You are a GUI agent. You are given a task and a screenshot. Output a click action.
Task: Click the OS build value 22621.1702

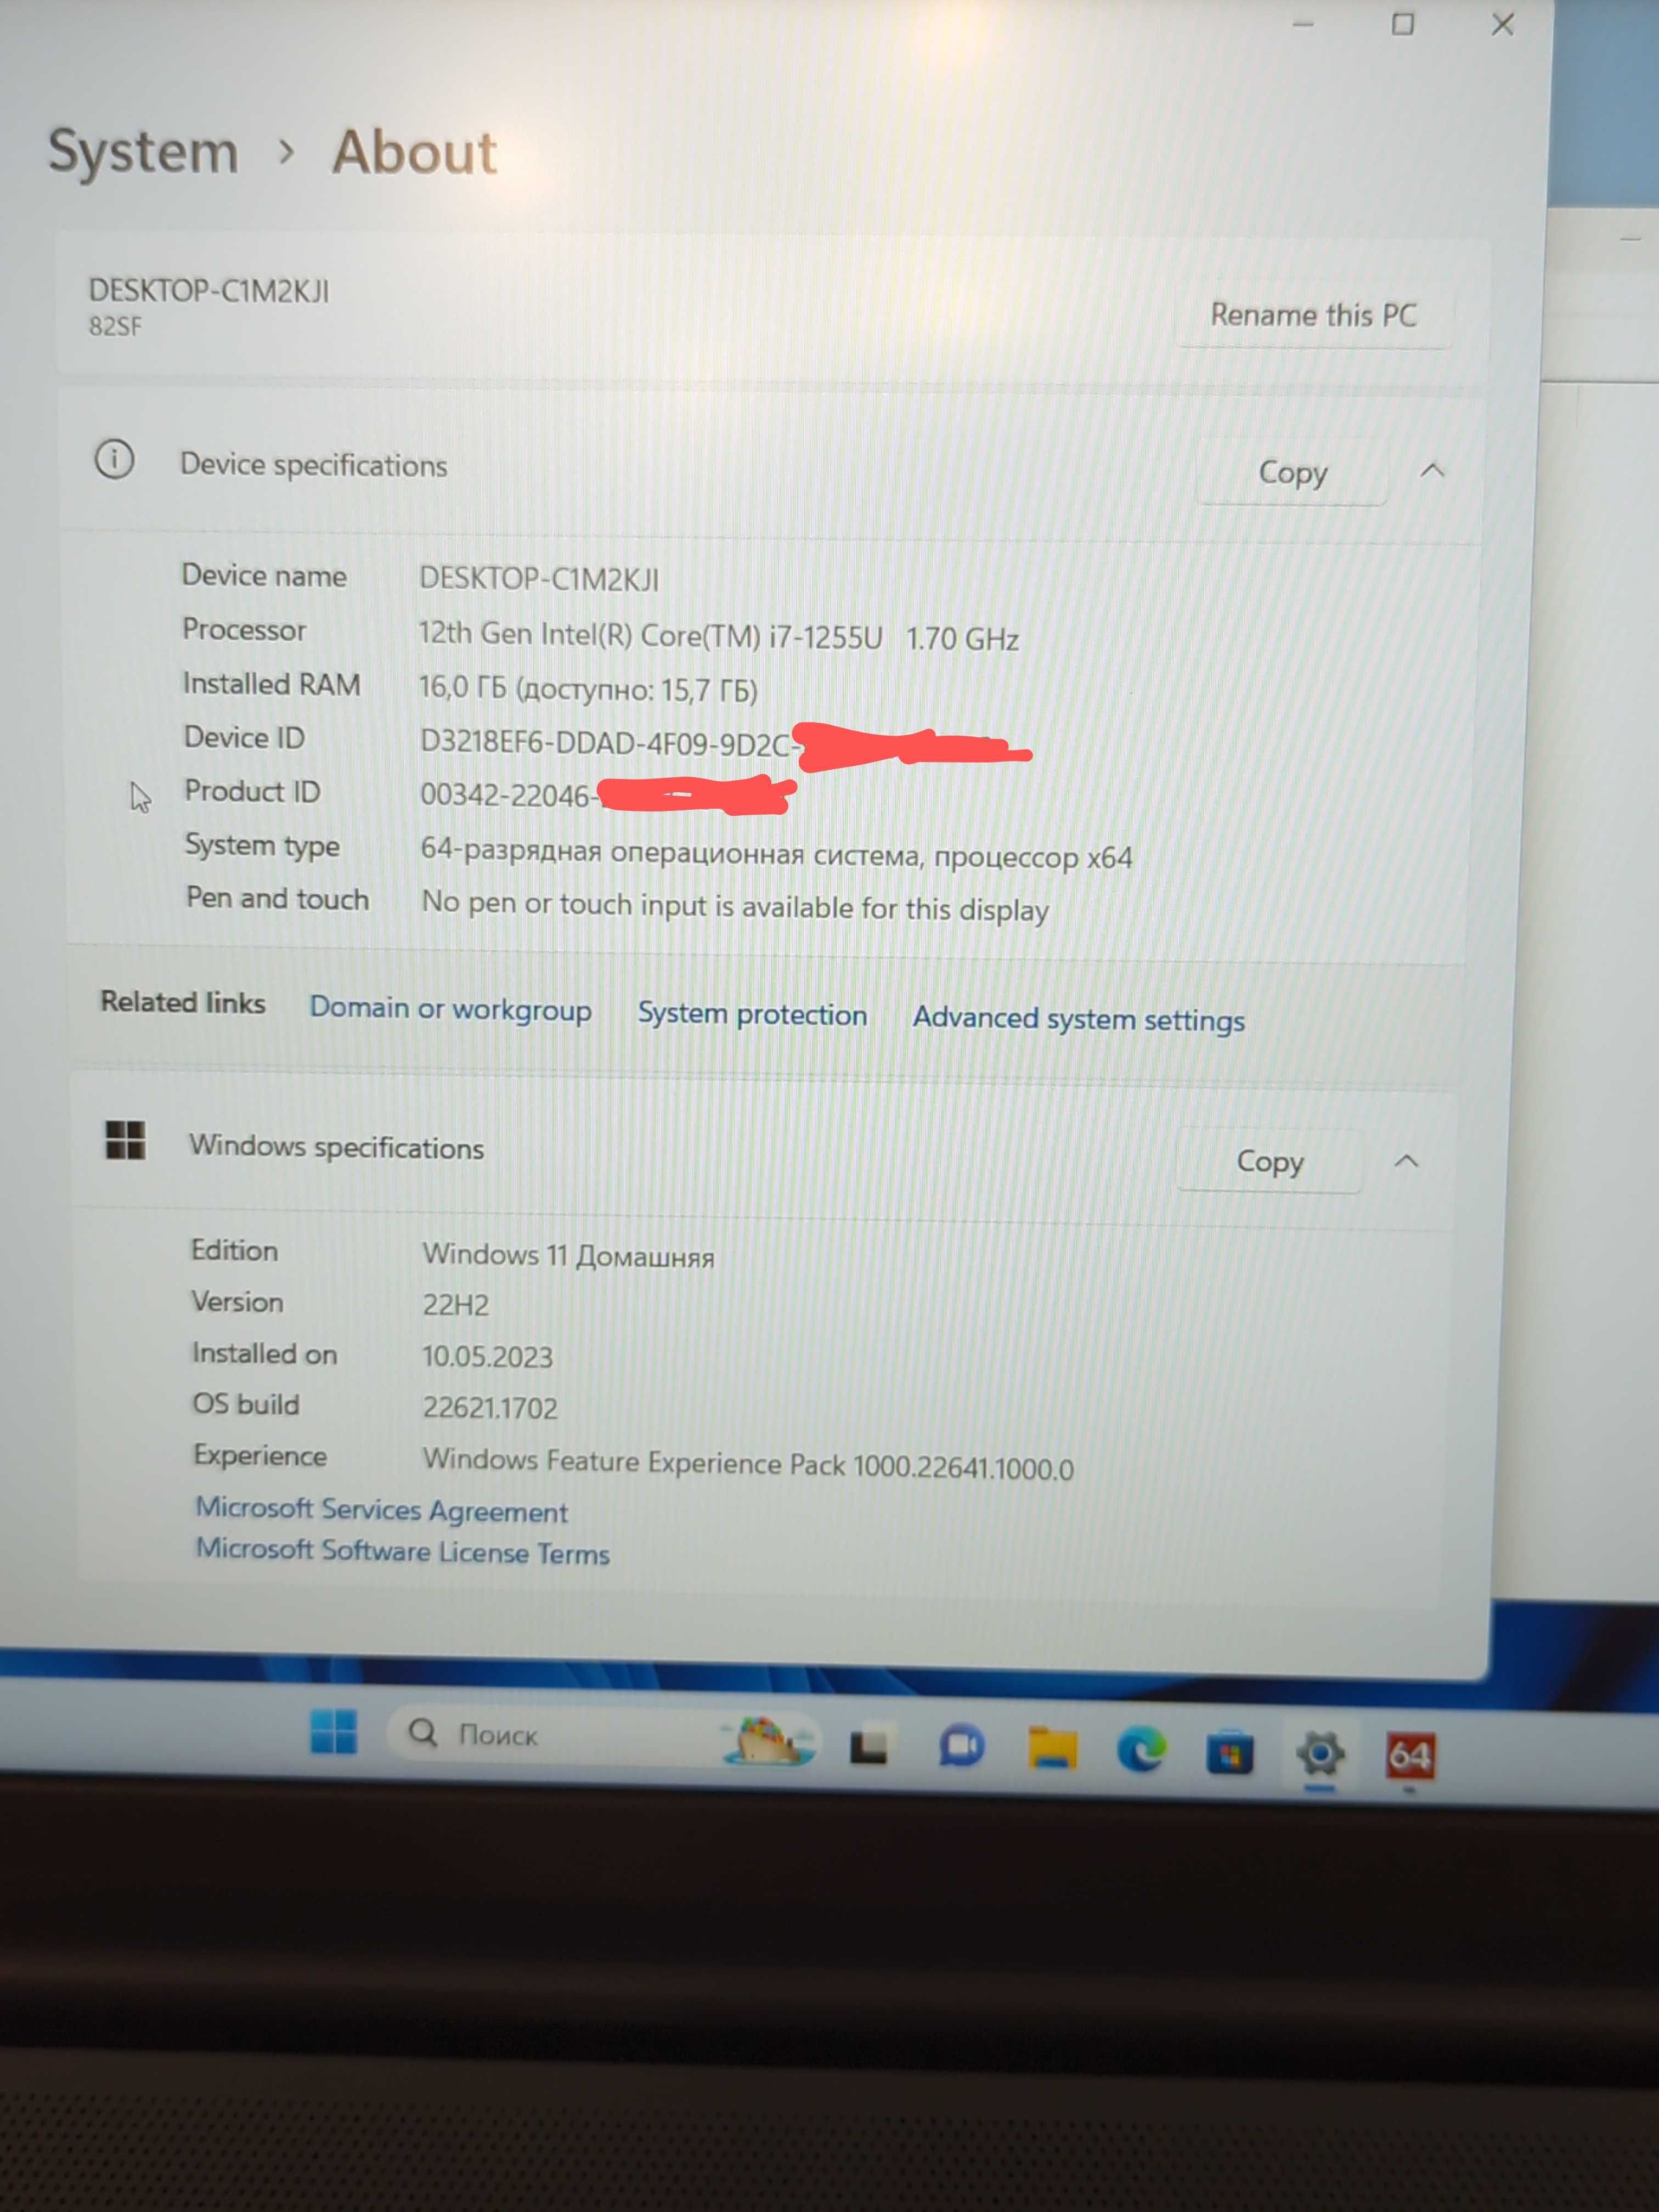point(490,1408)
